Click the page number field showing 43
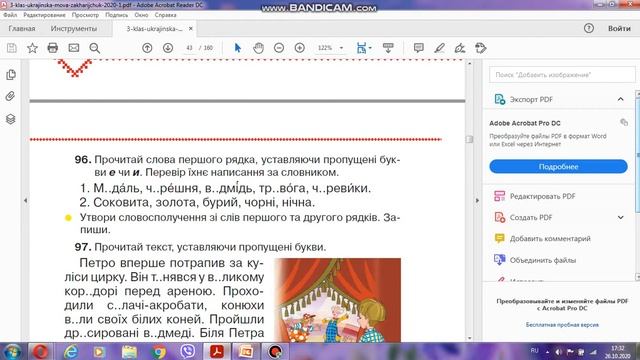 189,48
